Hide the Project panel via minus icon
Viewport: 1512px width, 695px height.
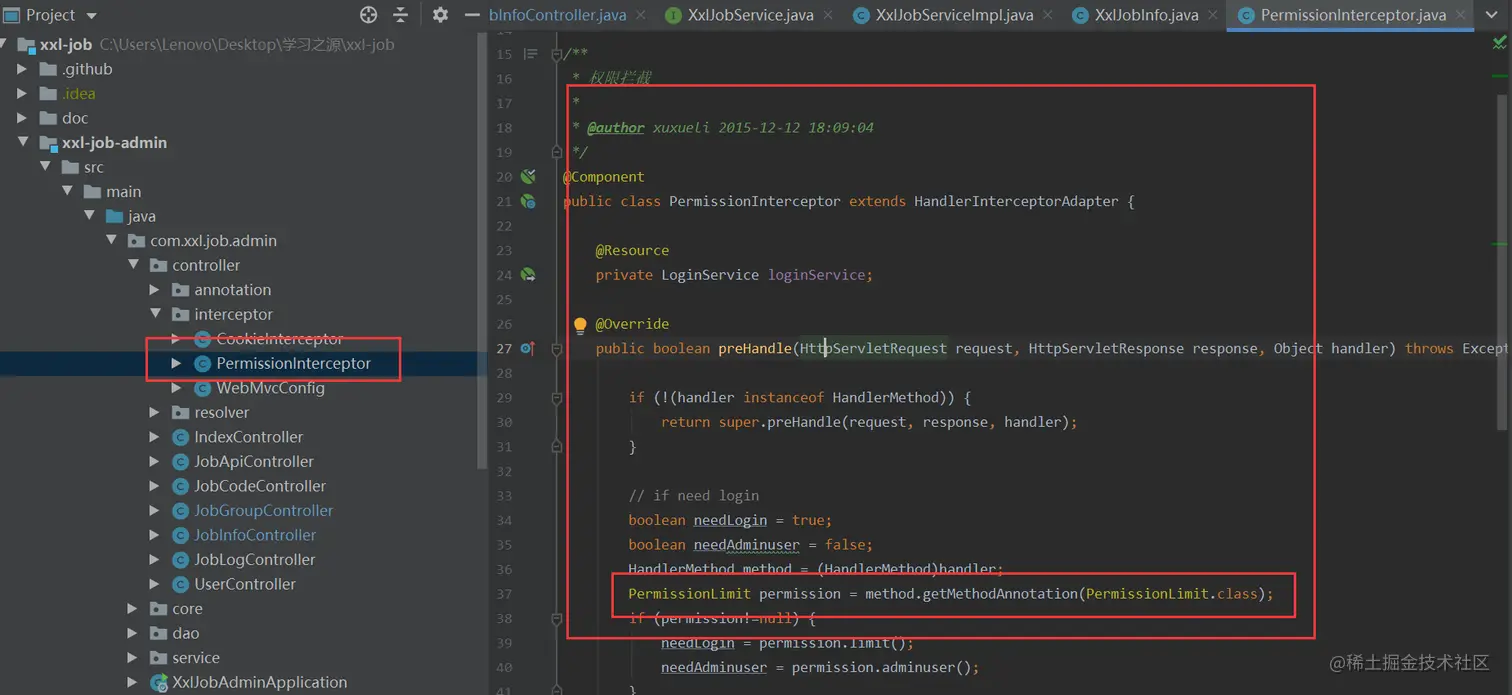(x=472, y=15)
